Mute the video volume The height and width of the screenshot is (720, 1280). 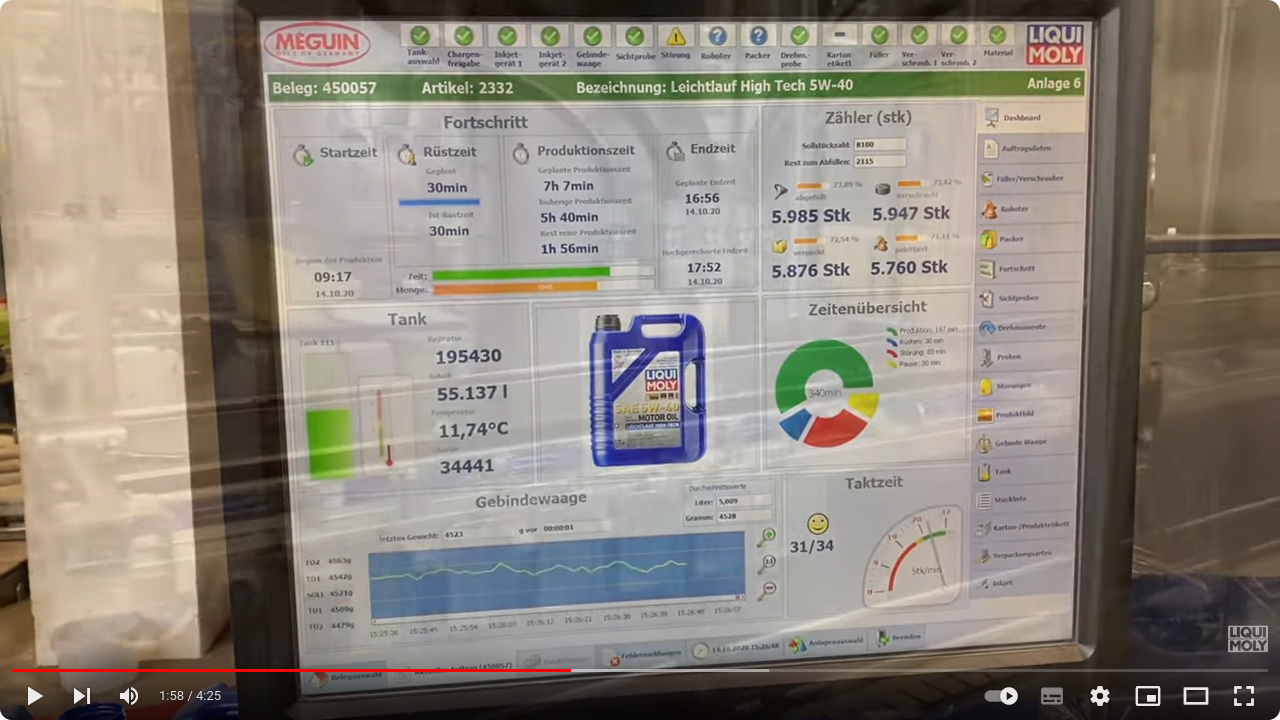click(x=129, y=696)
